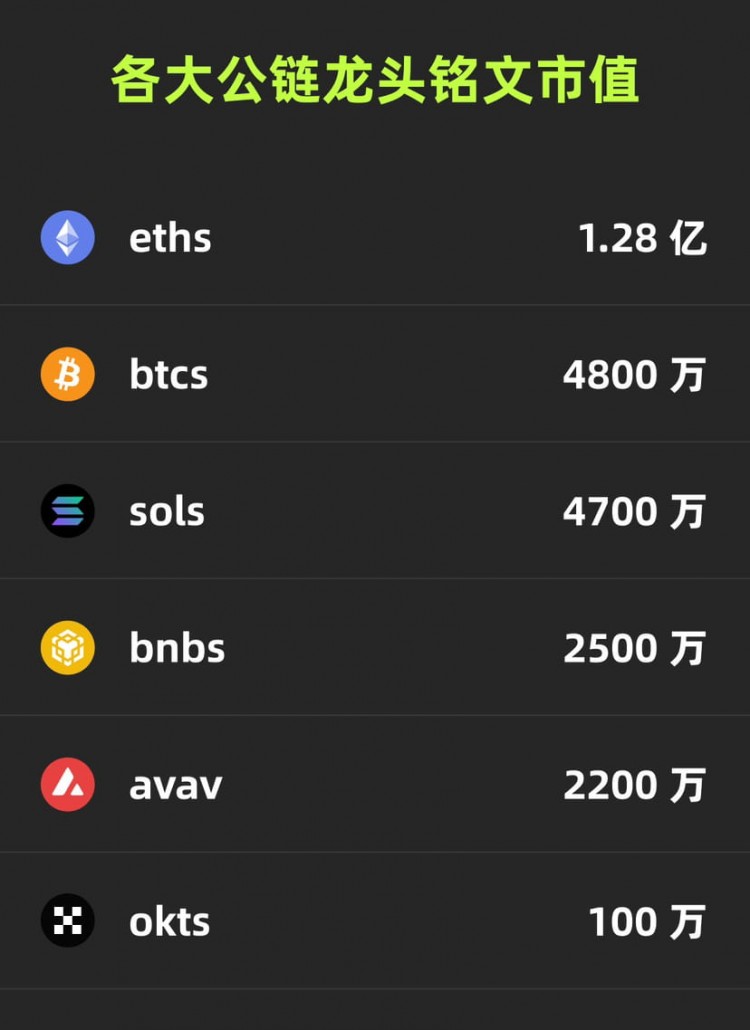Click the Ethereum logo icon
Screen dimensions: 750x1030
[x=68, y=238]
